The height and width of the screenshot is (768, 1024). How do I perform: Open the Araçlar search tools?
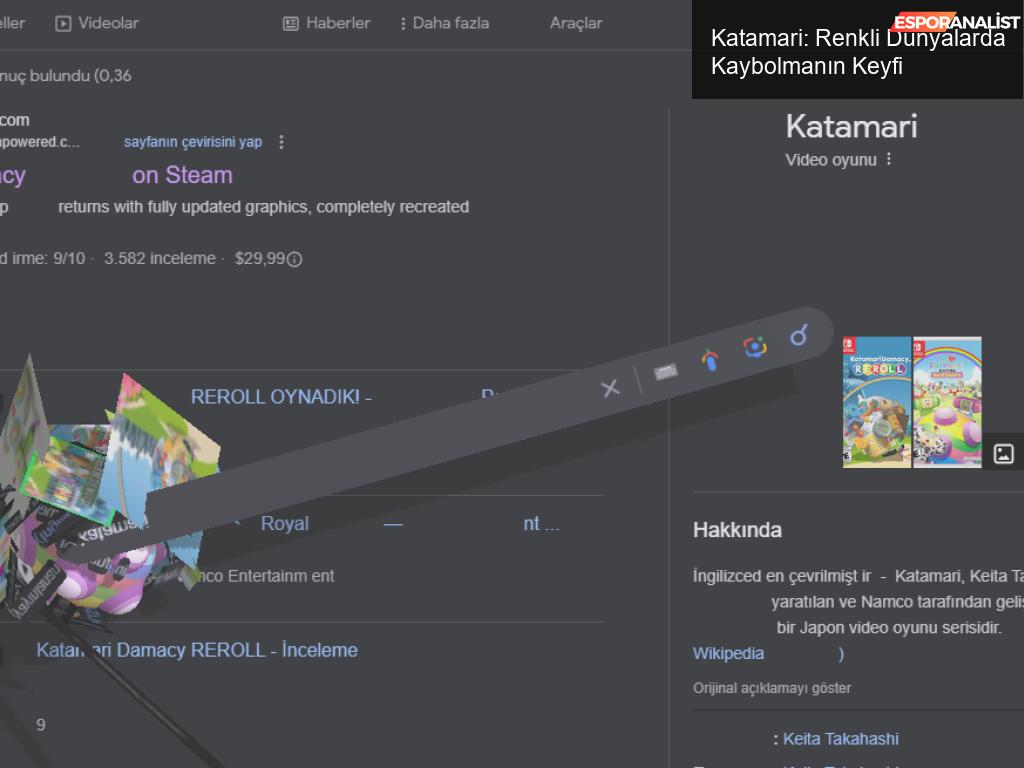576,23
